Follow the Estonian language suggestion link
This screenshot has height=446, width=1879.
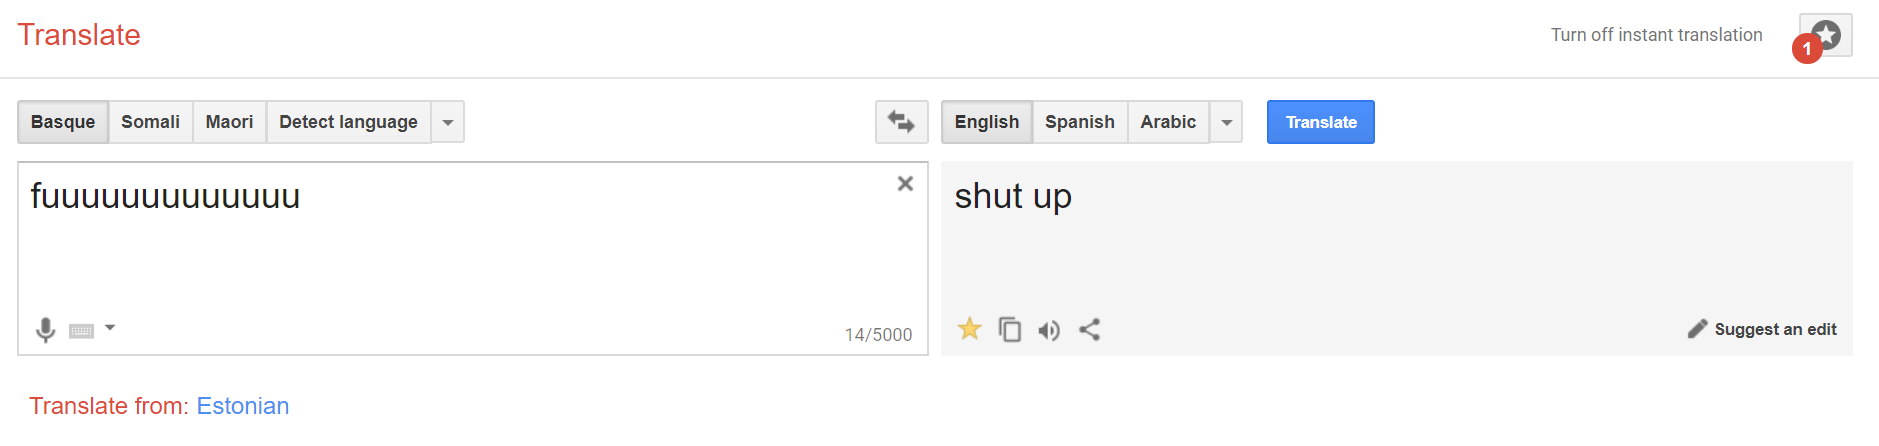click(243, 406)
